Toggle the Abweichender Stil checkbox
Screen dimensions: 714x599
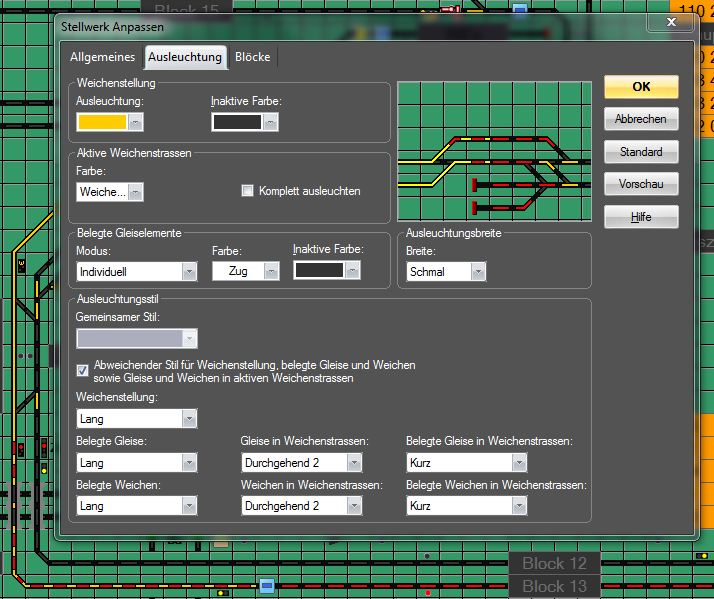[x=83, y=371]
